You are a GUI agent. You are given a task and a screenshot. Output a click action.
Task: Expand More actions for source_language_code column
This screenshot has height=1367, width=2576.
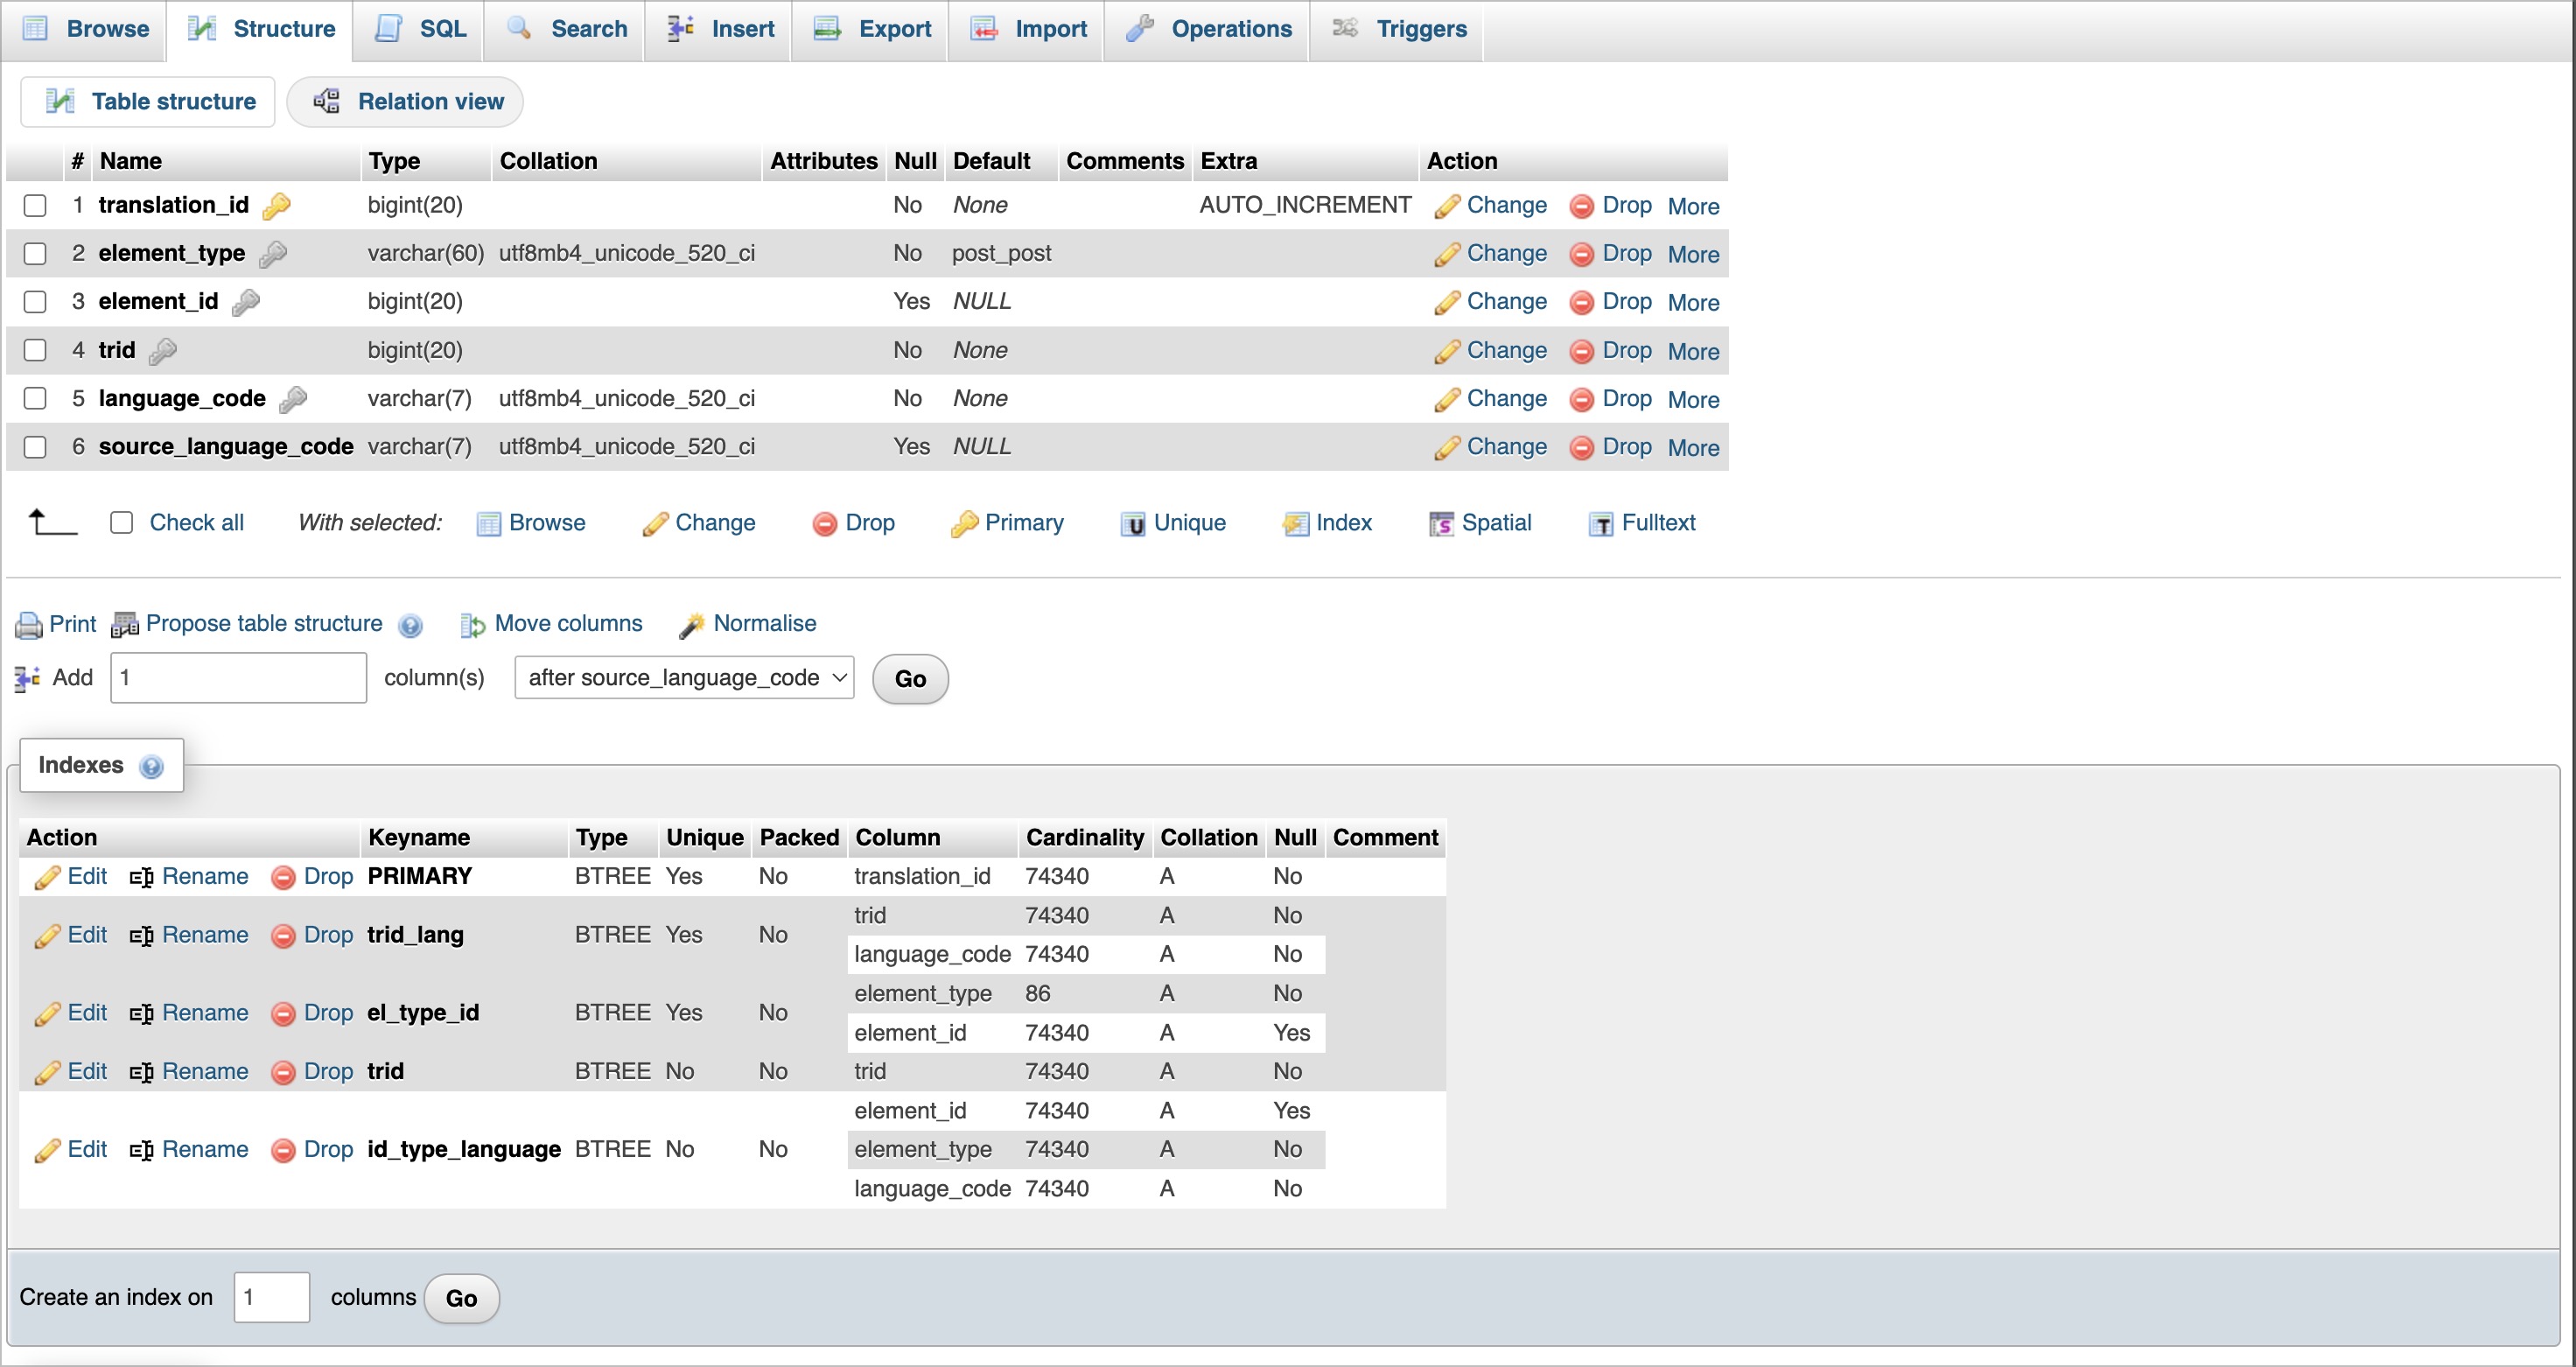(x=1692, y=447)
